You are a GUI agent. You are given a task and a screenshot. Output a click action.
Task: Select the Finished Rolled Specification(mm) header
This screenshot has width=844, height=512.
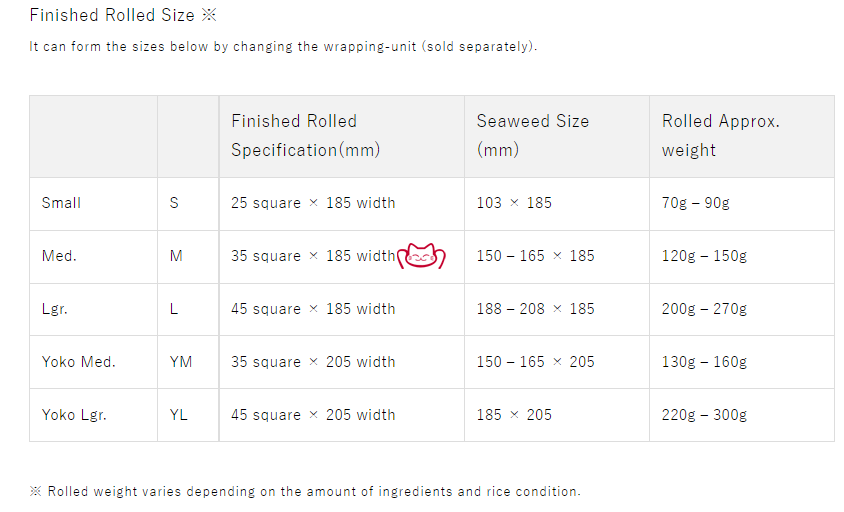click(x=305, y=135)
